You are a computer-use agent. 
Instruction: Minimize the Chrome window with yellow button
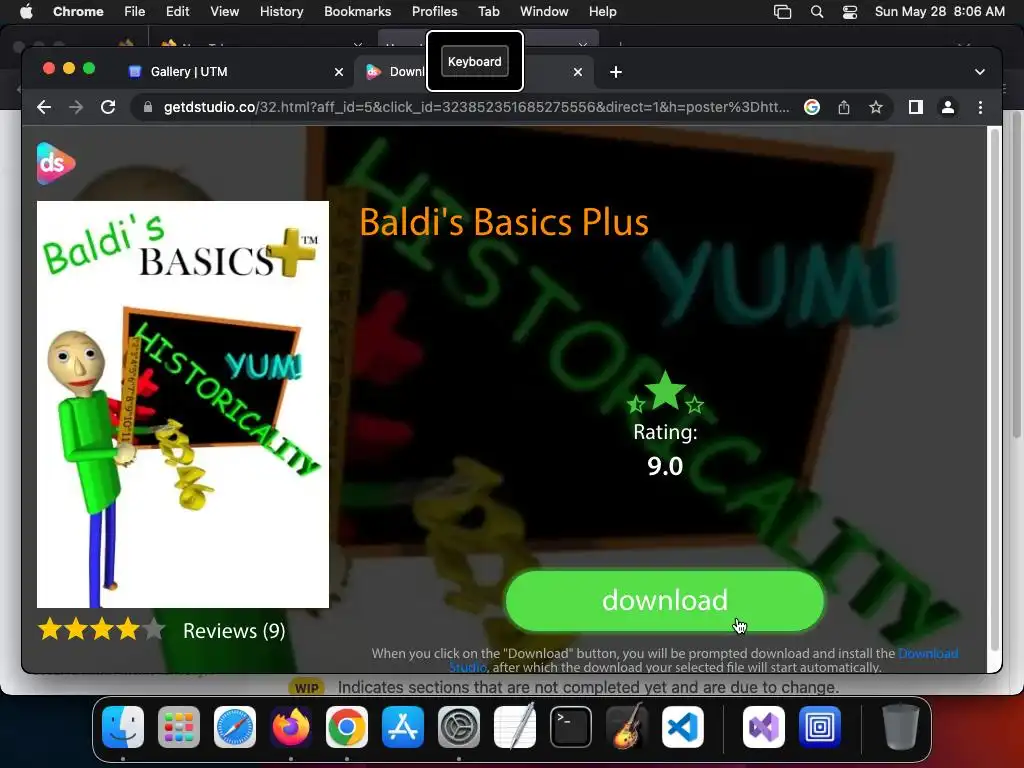coord(69,69)
